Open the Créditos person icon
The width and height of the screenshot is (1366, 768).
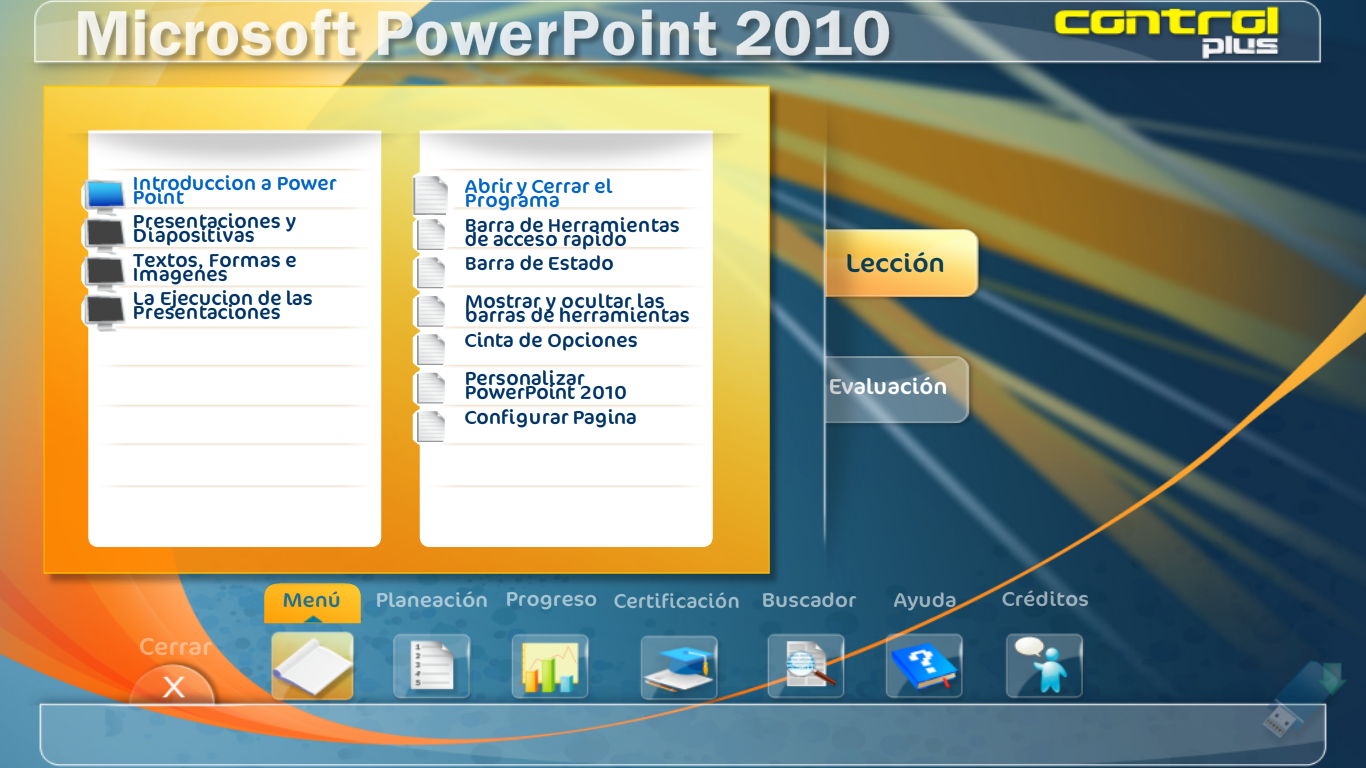point(1044,666)
